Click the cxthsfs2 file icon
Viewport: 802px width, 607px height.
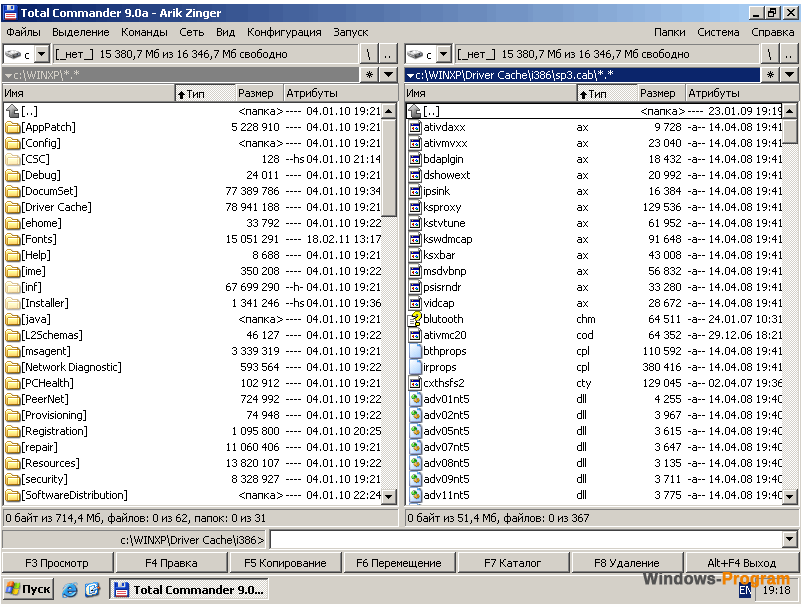tap(415, 383)
